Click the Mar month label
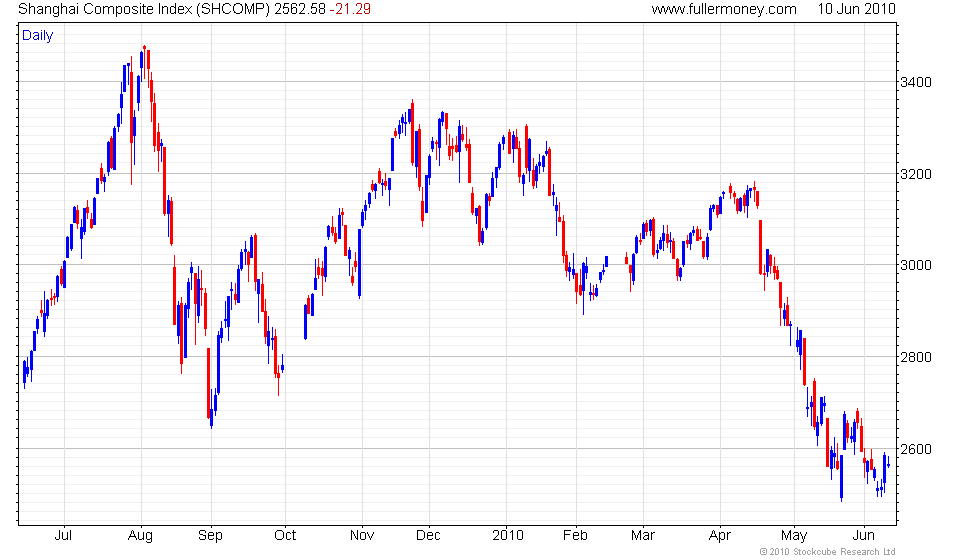980x560 pixels. pyautogui.click(x=642, y=536)
